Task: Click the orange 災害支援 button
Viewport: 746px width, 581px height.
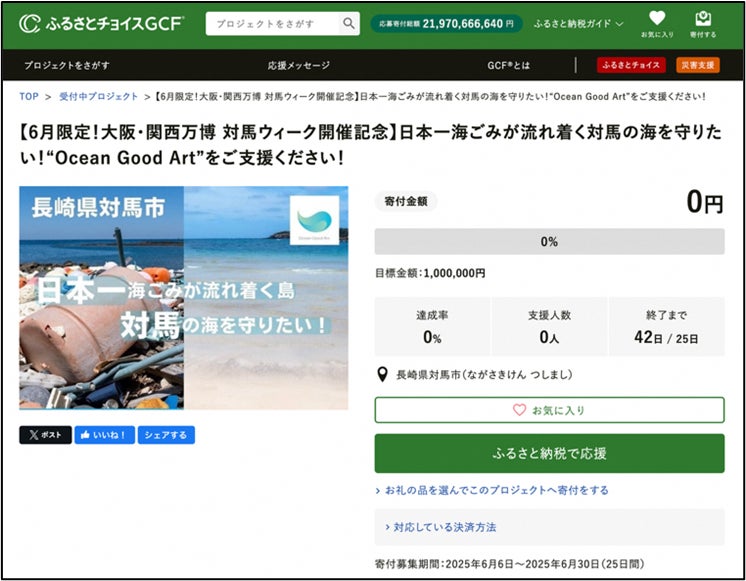Action: (x=698, y=65)
